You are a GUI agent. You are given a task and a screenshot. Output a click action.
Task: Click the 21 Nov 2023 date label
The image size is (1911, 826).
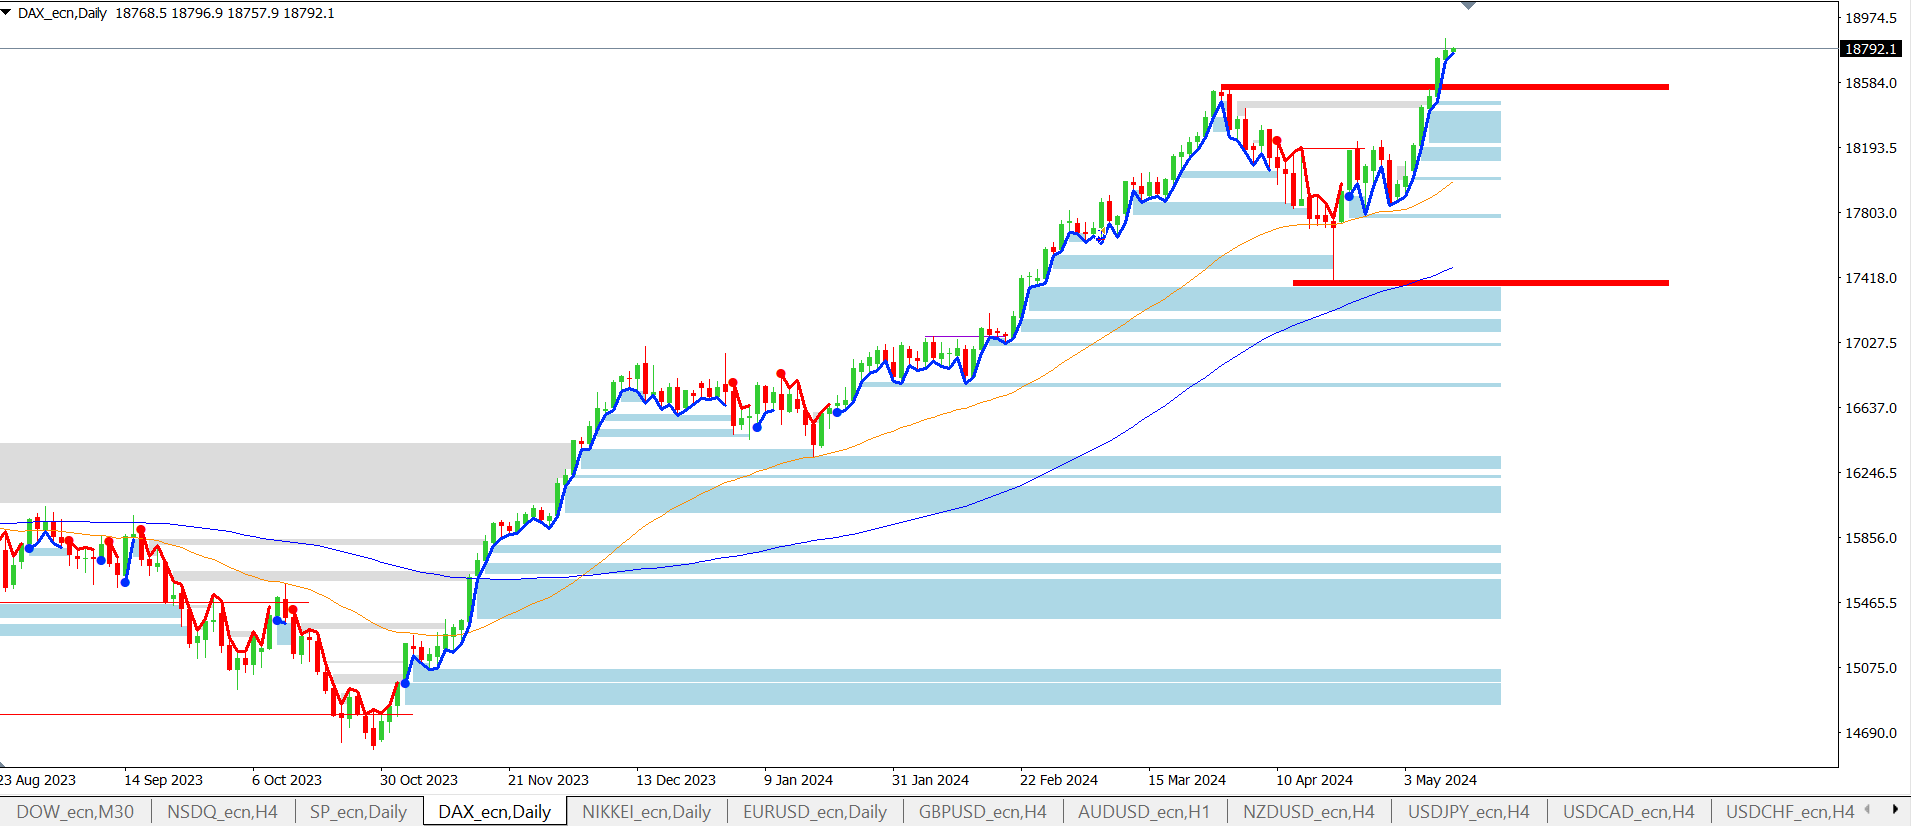tap(548, 780)
